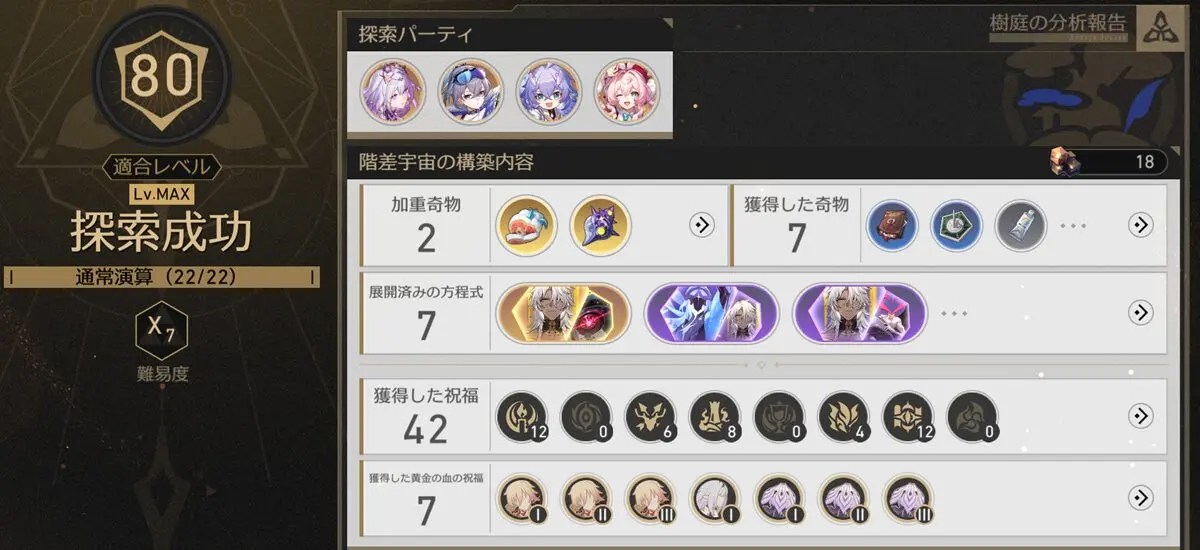Click the blessing path icon showing 6
This screenshot has height=550, width=1200.
tap(651, 416)
